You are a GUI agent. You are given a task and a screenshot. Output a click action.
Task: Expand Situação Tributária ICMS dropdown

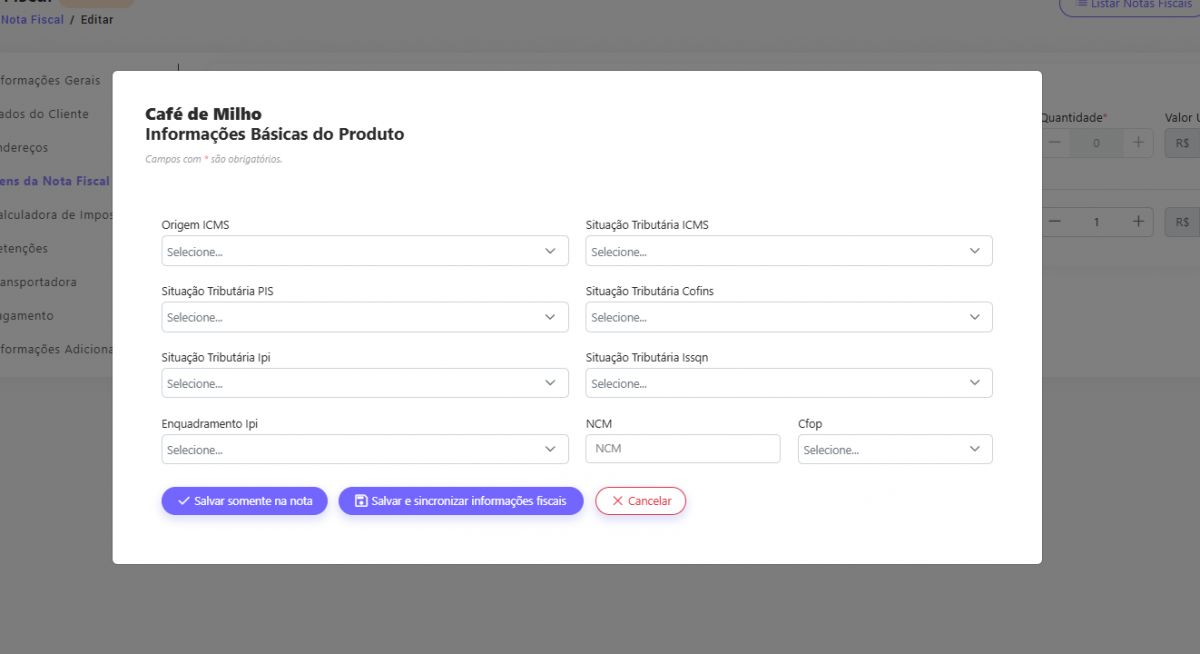click(x=788, y=251)
